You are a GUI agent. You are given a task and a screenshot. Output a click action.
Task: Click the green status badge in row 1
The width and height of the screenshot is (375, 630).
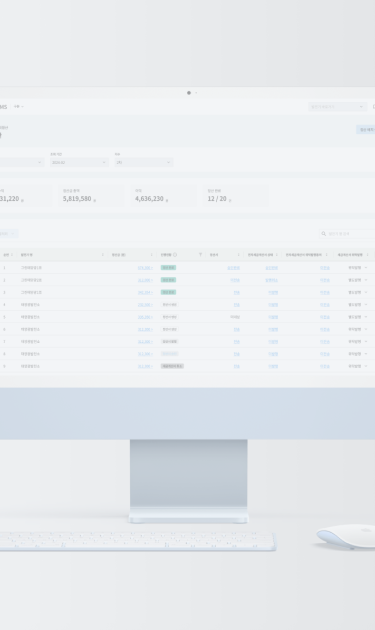point(168,268)
